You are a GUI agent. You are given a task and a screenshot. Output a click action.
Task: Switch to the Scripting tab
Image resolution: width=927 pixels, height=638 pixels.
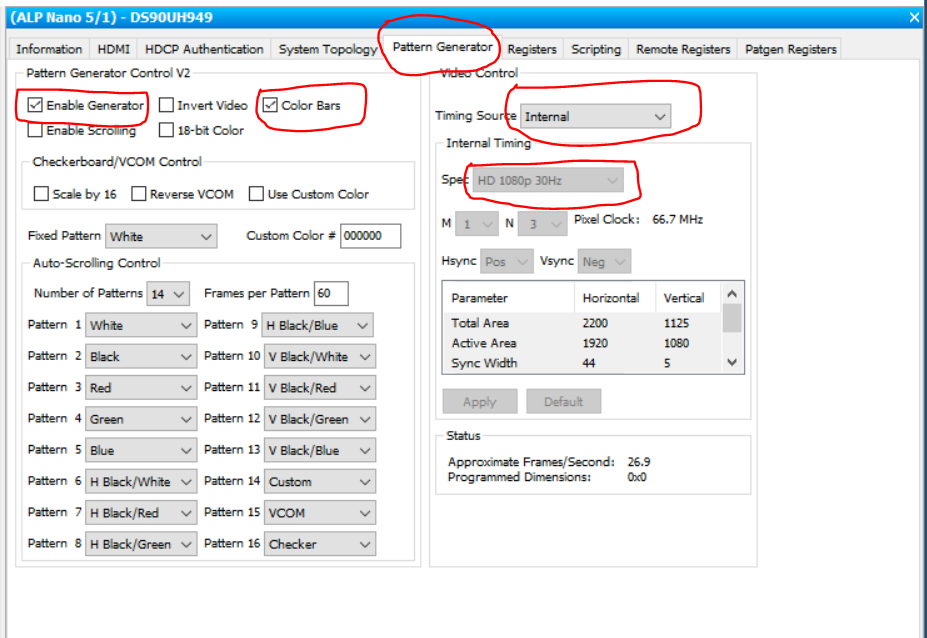click(595, 48)
